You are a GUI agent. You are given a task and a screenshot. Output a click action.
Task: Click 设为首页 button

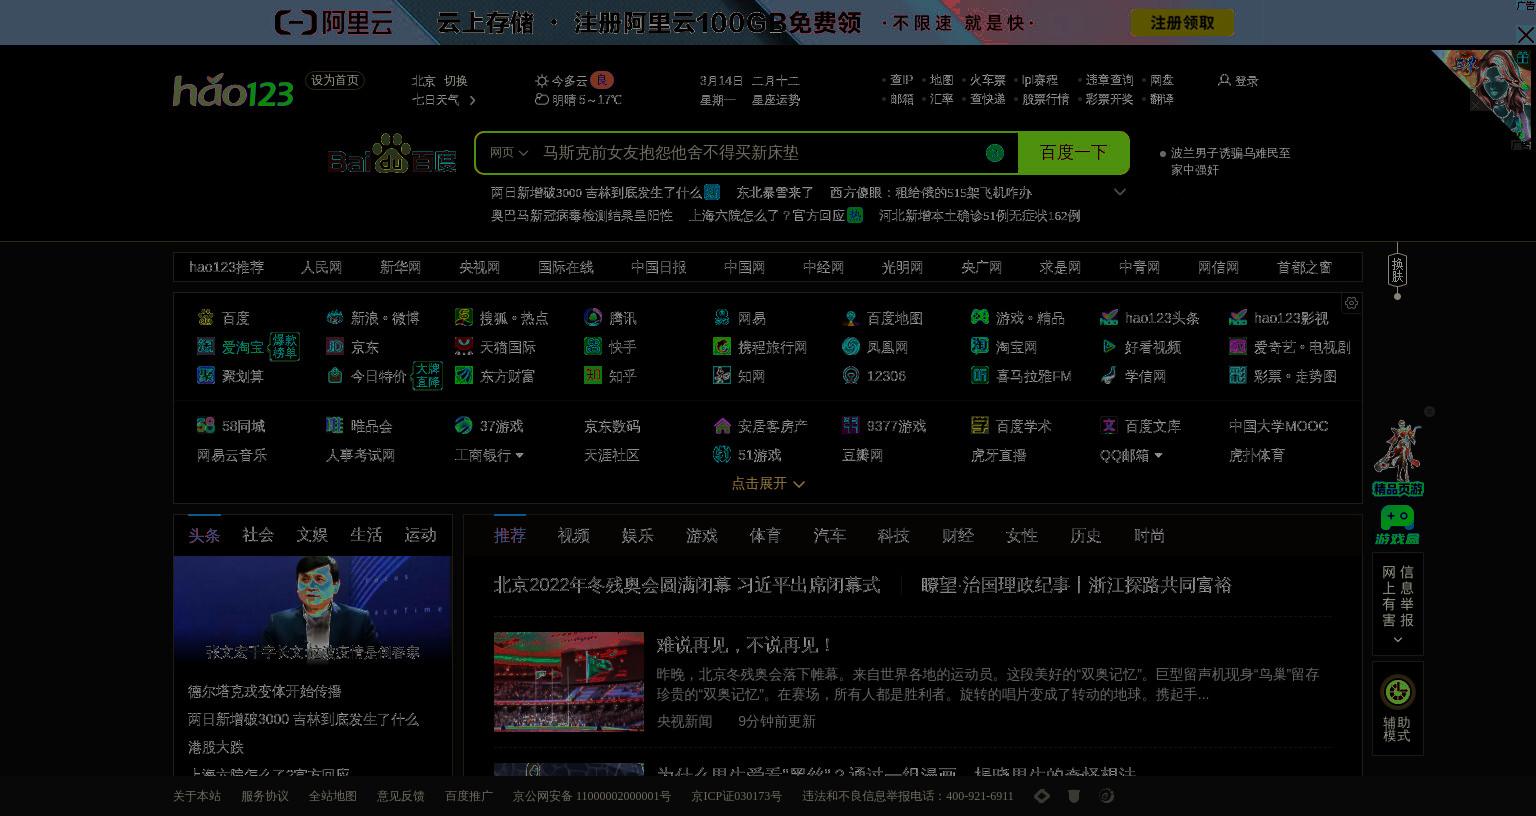pos(335,80)
